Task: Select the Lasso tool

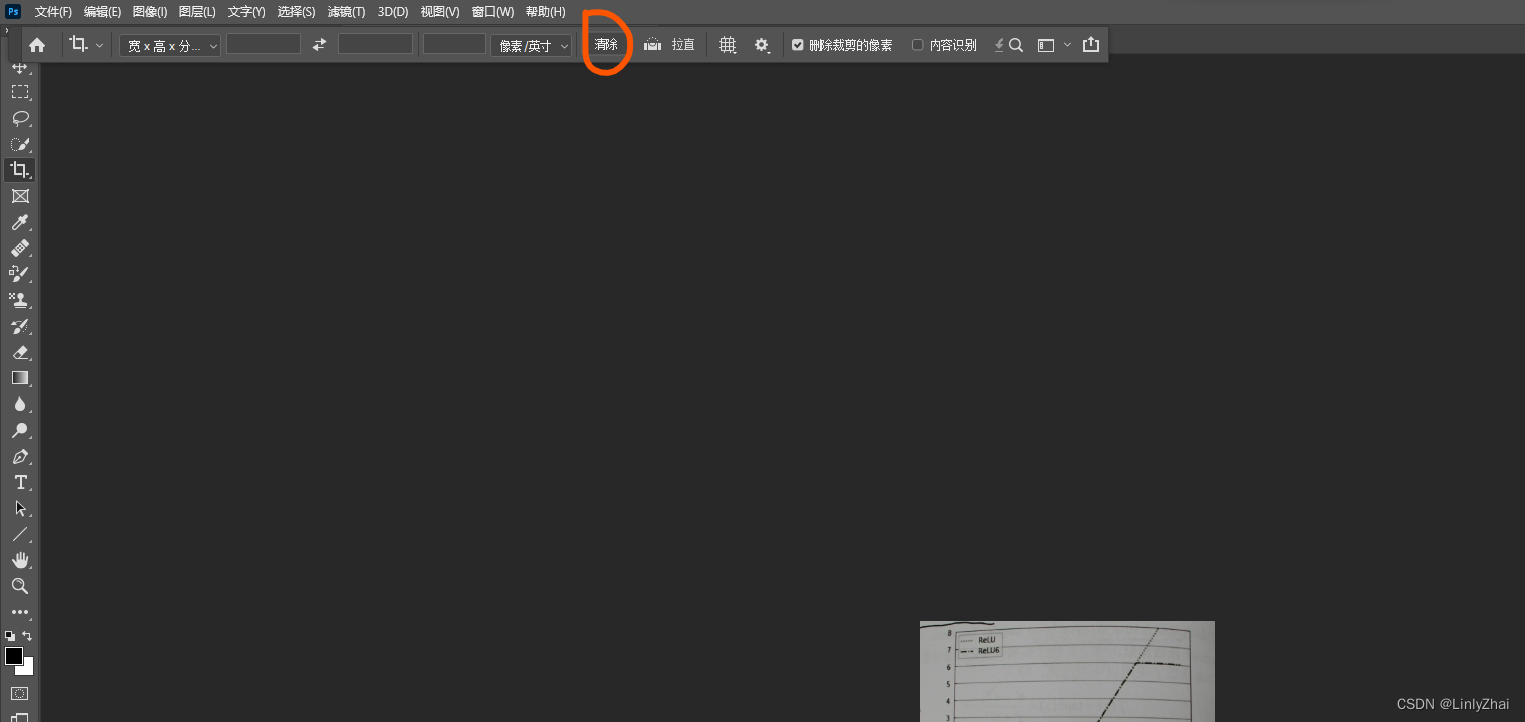Action: point(20,118)
